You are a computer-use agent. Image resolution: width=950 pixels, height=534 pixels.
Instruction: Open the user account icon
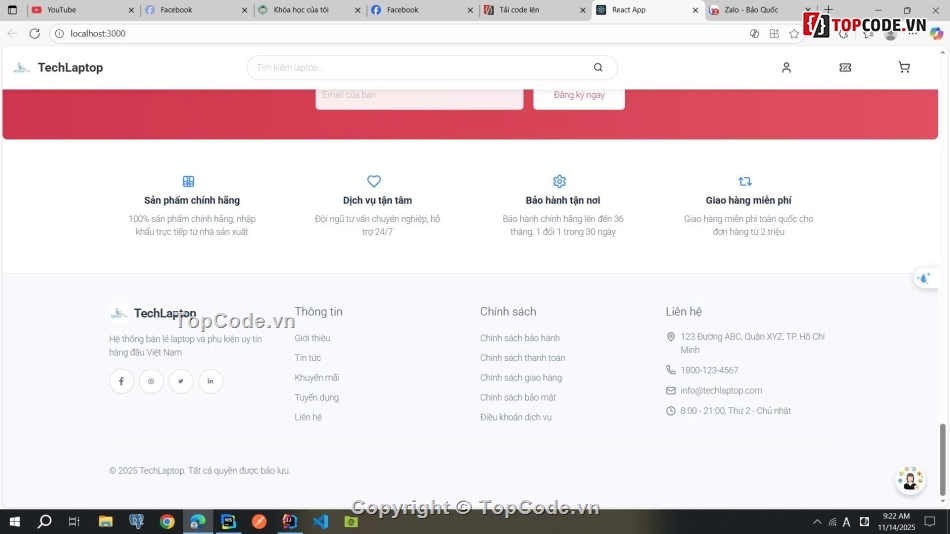[x=786, y=67]
